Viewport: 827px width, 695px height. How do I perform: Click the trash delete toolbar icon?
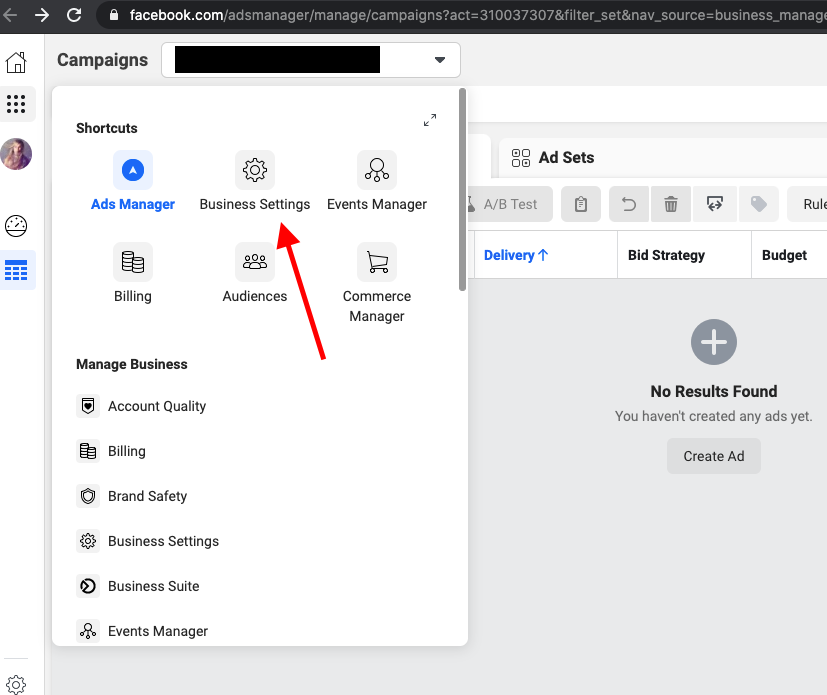coord(671,204)
